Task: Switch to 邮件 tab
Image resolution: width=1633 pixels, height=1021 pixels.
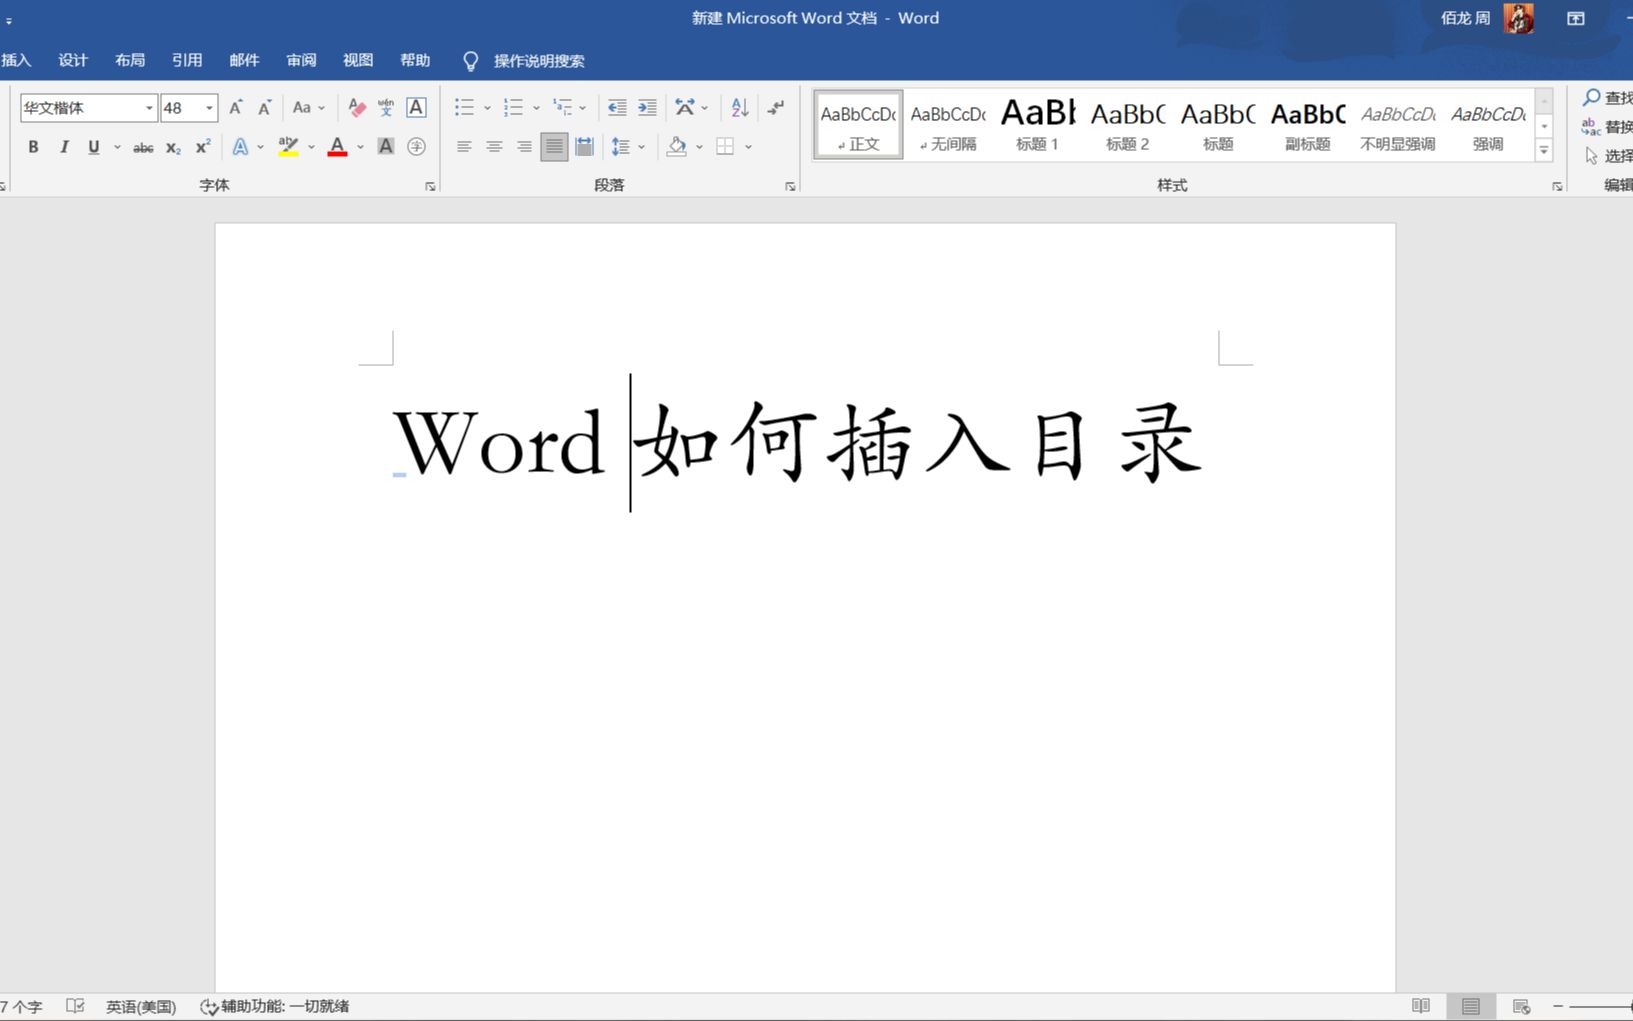Action: pyautogui.click(x=244, y=60)
